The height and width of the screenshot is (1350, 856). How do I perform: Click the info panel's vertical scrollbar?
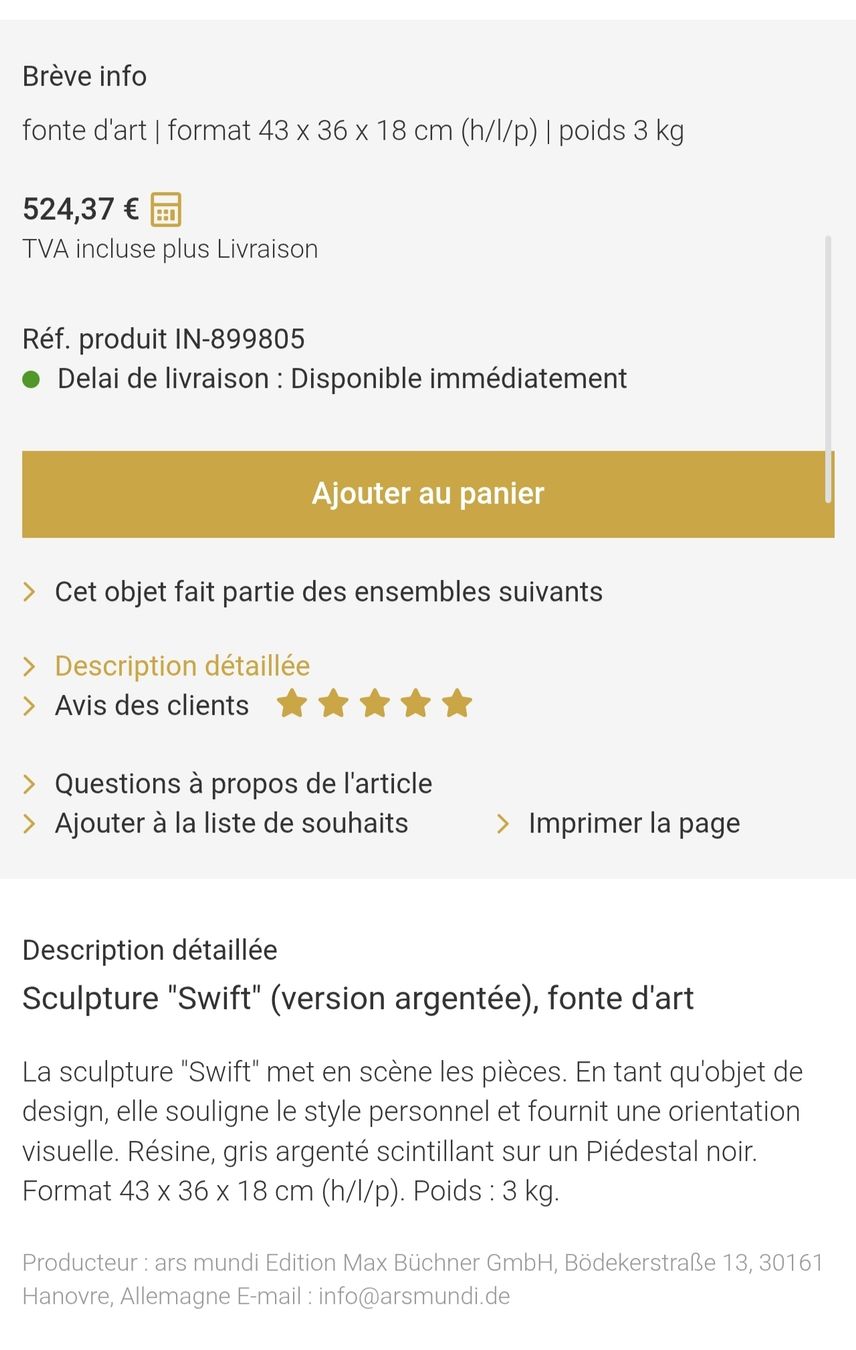click(829, 368)
